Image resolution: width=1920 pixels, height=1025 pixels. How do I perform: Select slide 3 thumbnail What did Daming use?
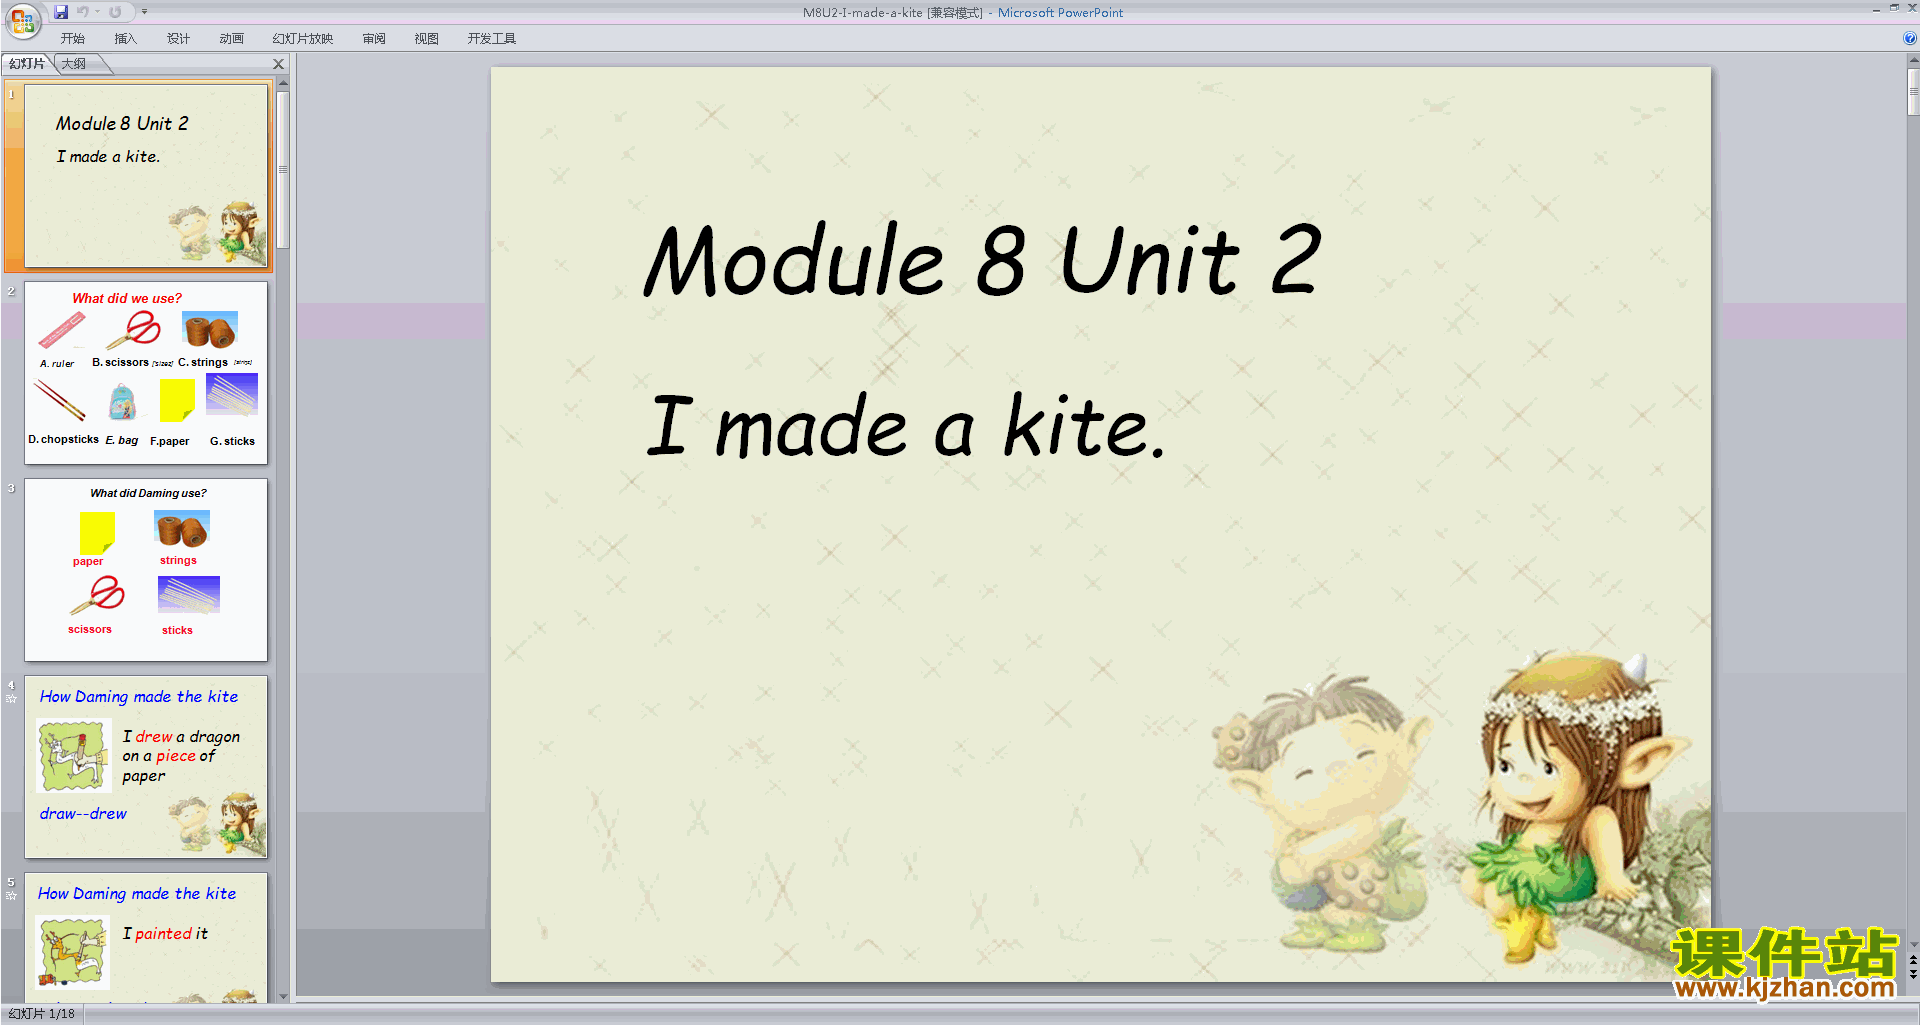146,569
